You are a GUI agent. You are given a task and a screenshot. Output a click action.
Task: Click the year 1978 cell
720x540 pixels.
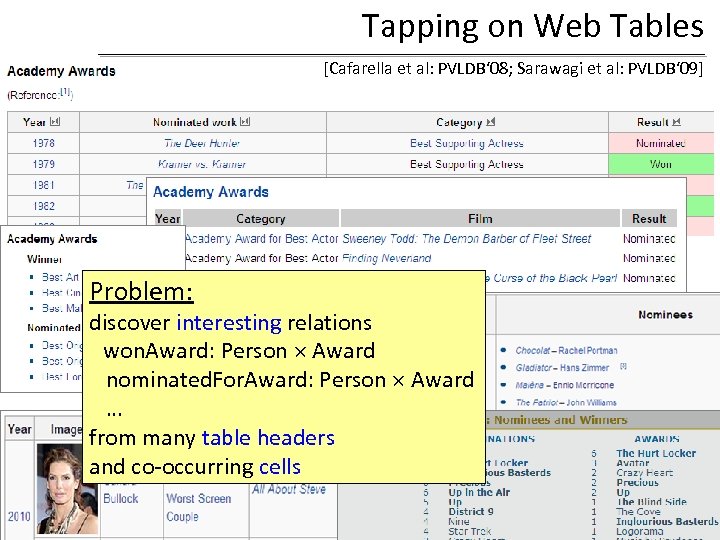coord(44,143)
